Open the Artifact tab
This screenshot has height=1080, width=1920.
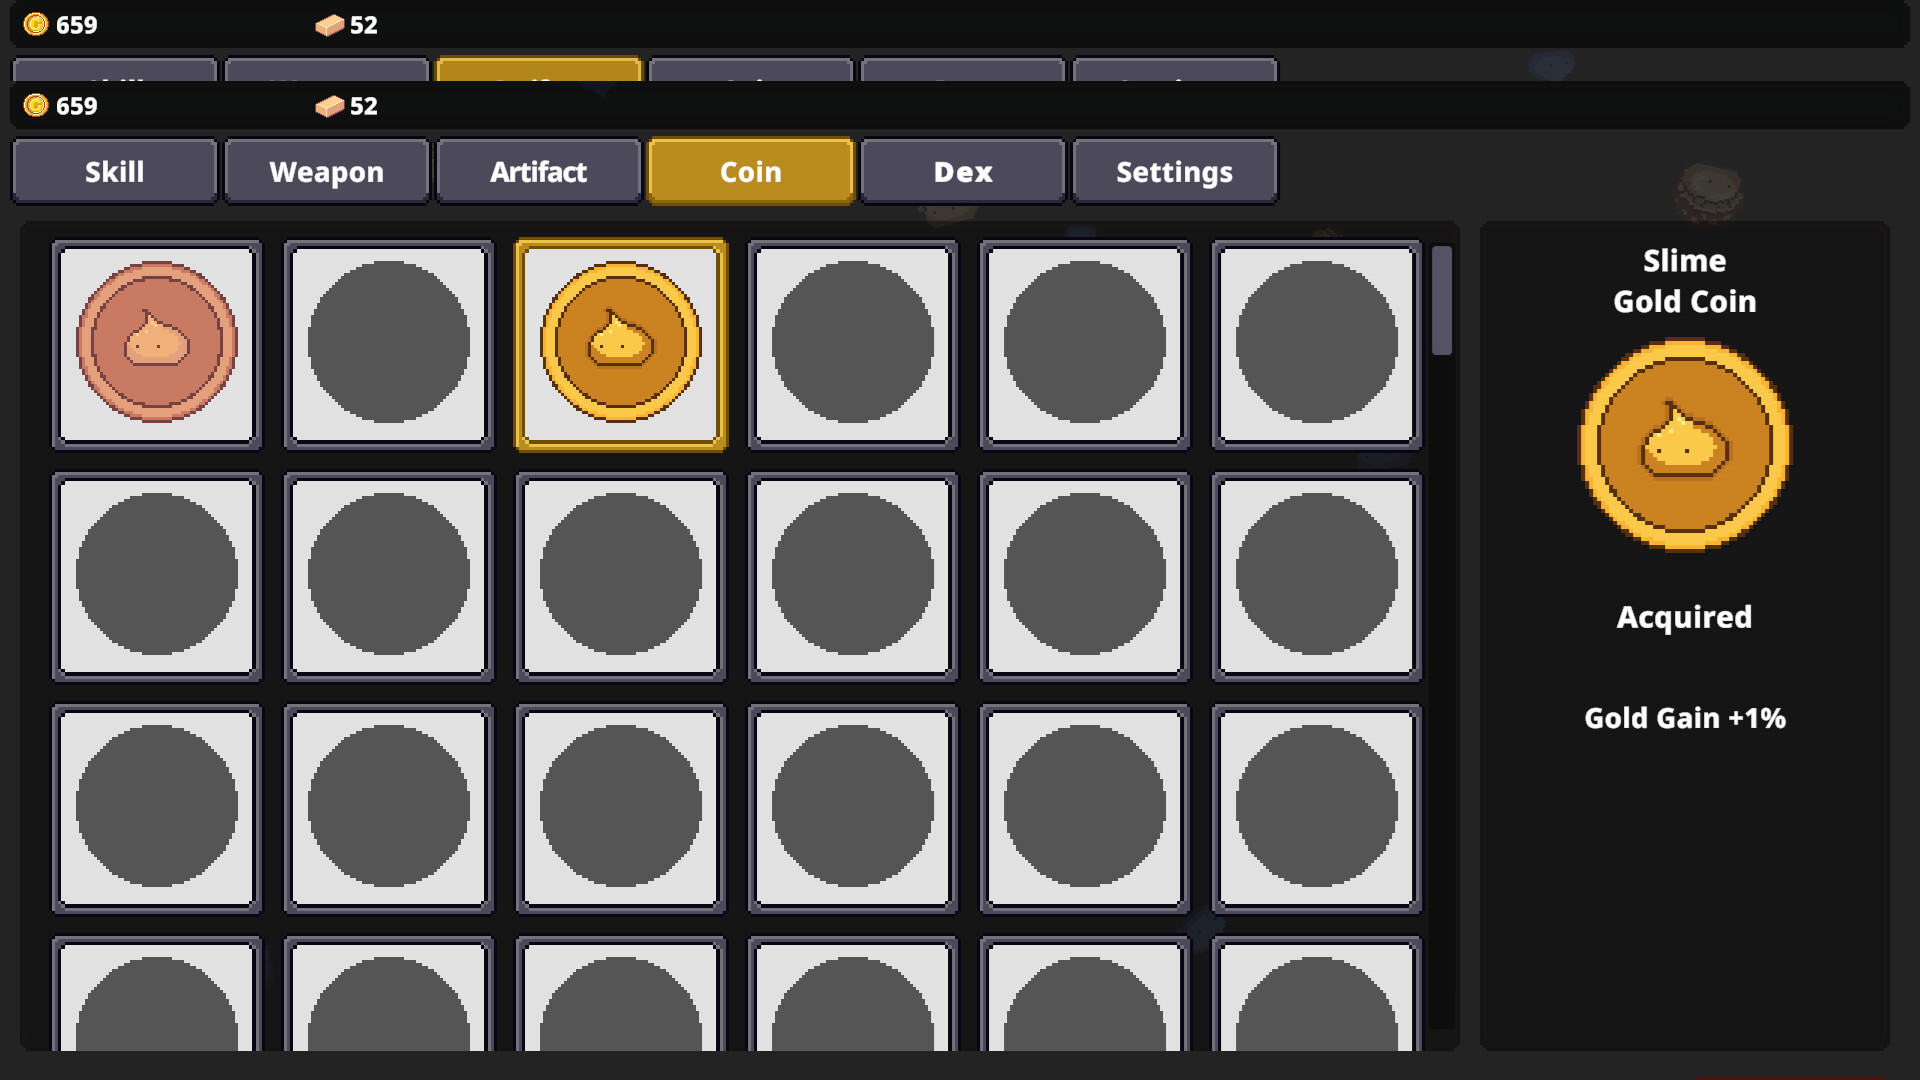(x=539, y=172)
